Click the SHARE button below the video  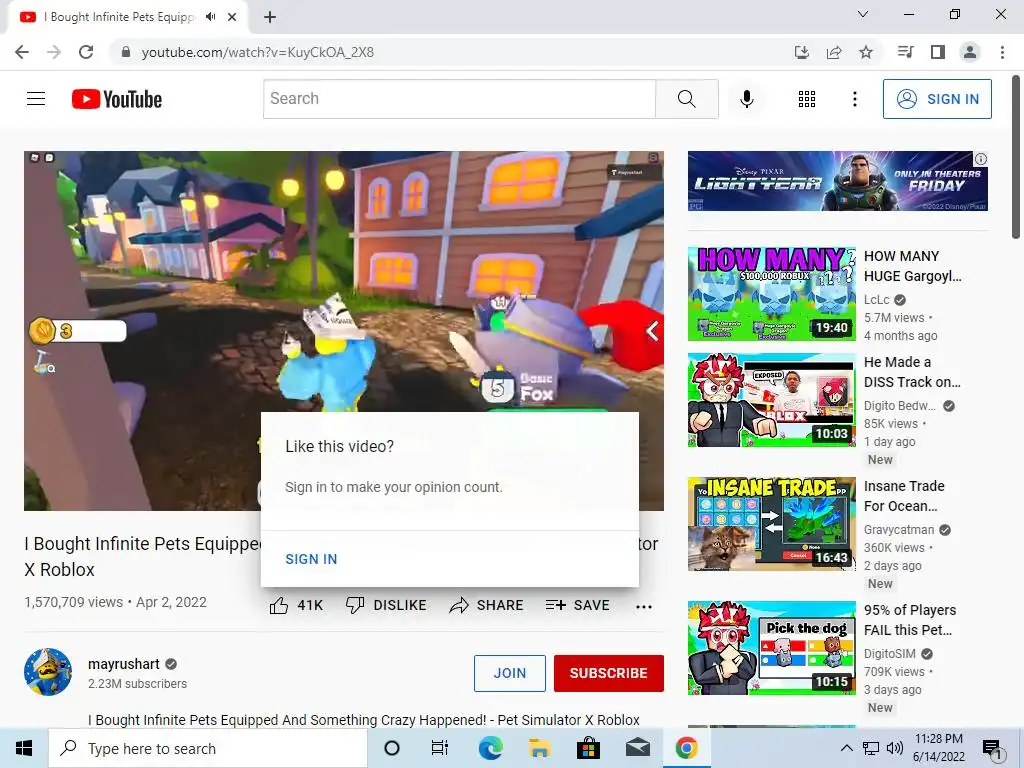click(487, 605)
